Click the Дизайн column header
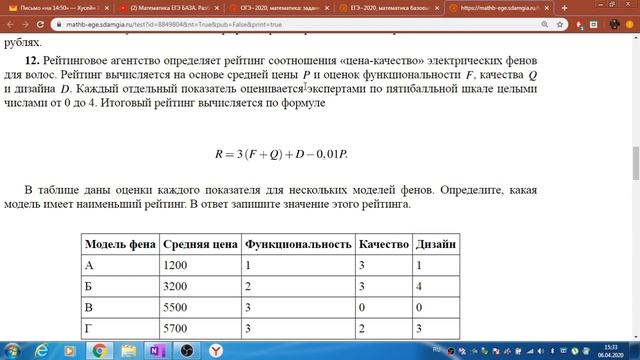The height and width of the screenshot is (360, 640). [x=436, y=244]
